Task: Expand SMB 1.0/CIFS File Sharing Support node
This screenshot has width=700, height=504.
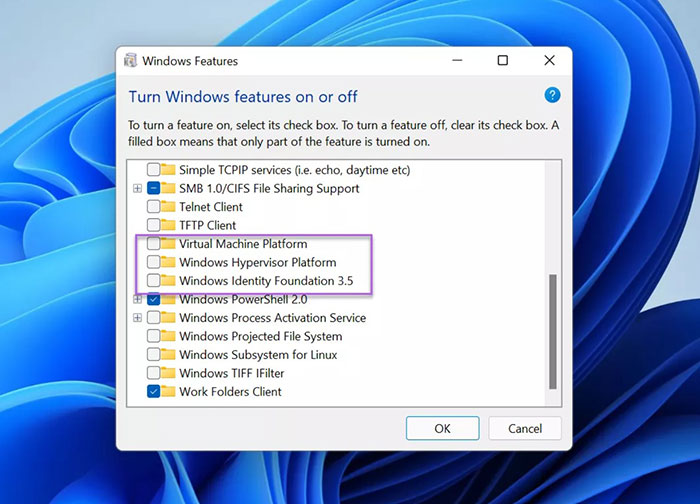Action: [x=138, y=188]
